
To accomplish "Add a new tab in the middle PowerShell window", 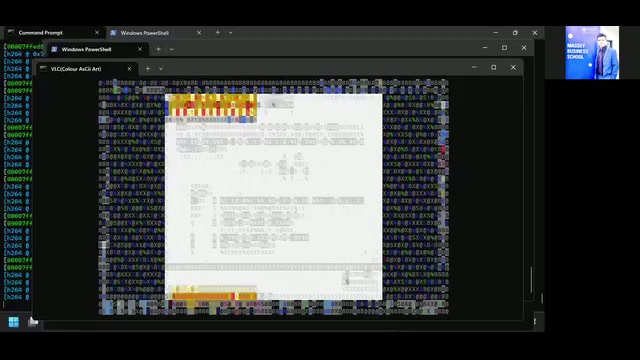I will coord(158,49).
